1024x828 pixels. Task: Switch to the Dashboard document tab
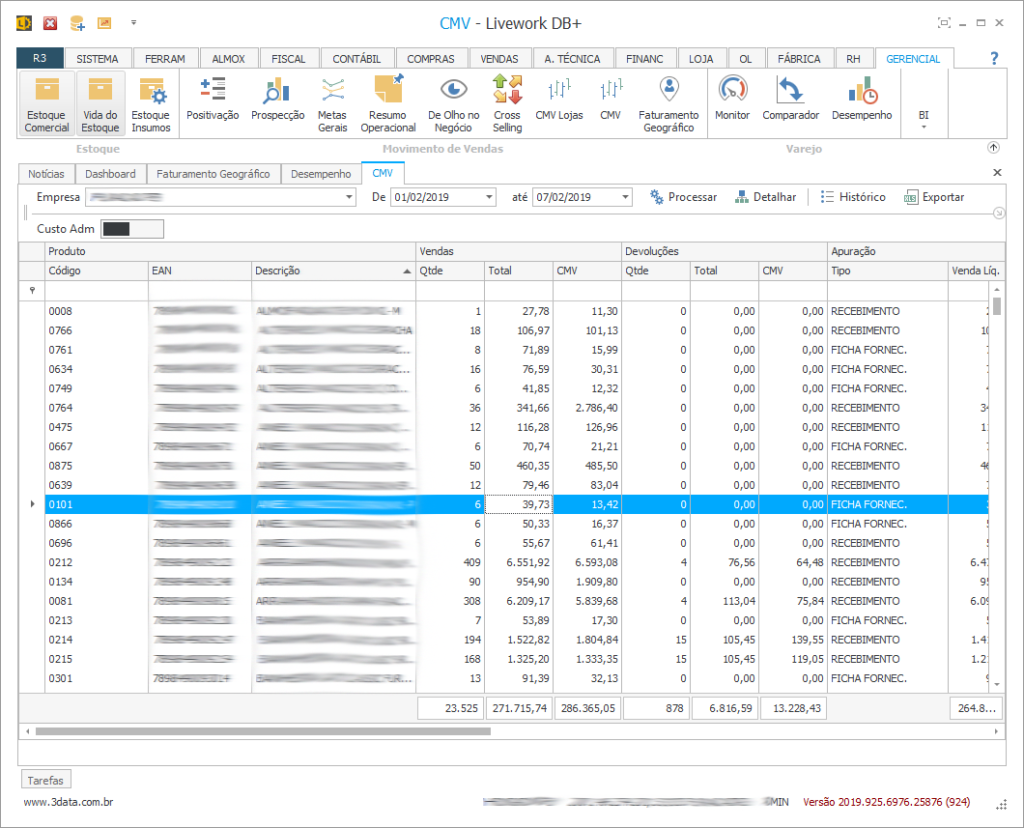click(110, 174)
